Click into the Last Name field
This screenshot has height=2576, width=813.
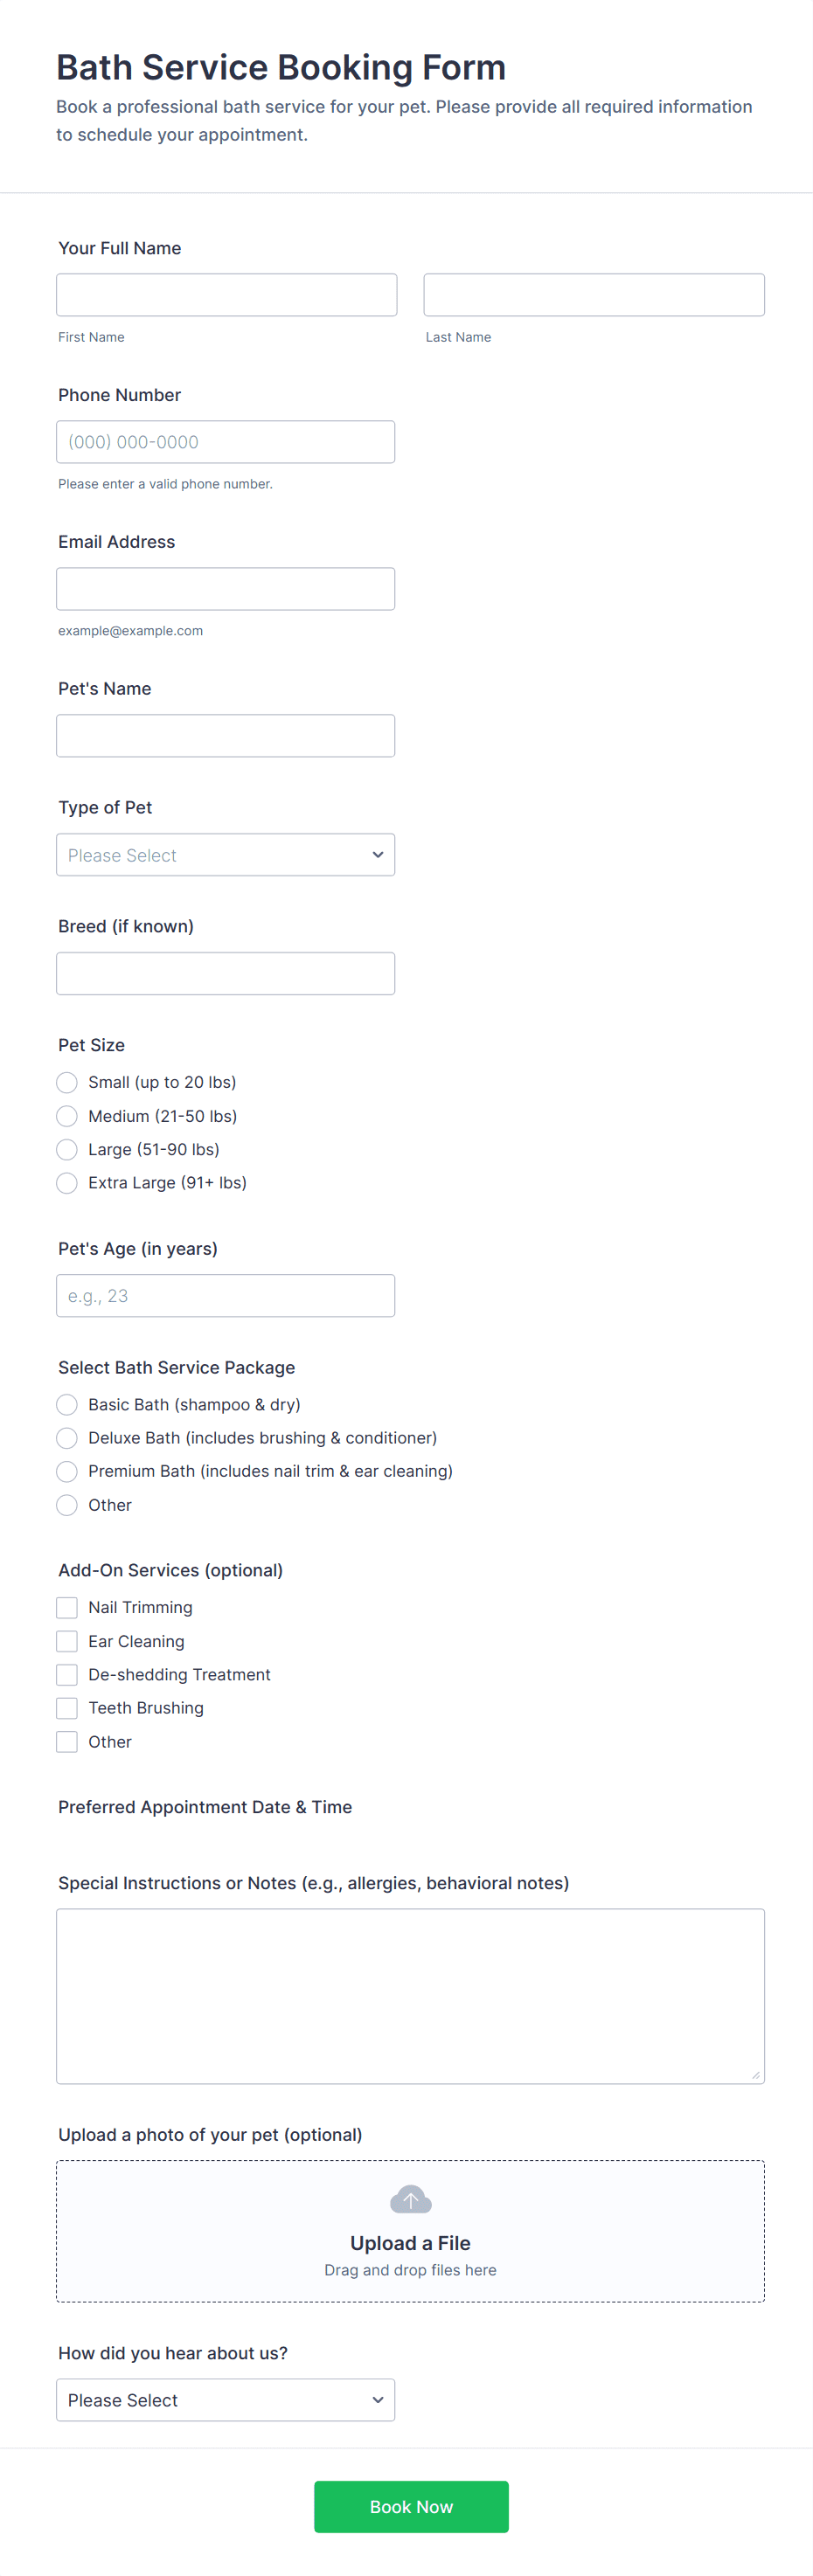[593, 295]
